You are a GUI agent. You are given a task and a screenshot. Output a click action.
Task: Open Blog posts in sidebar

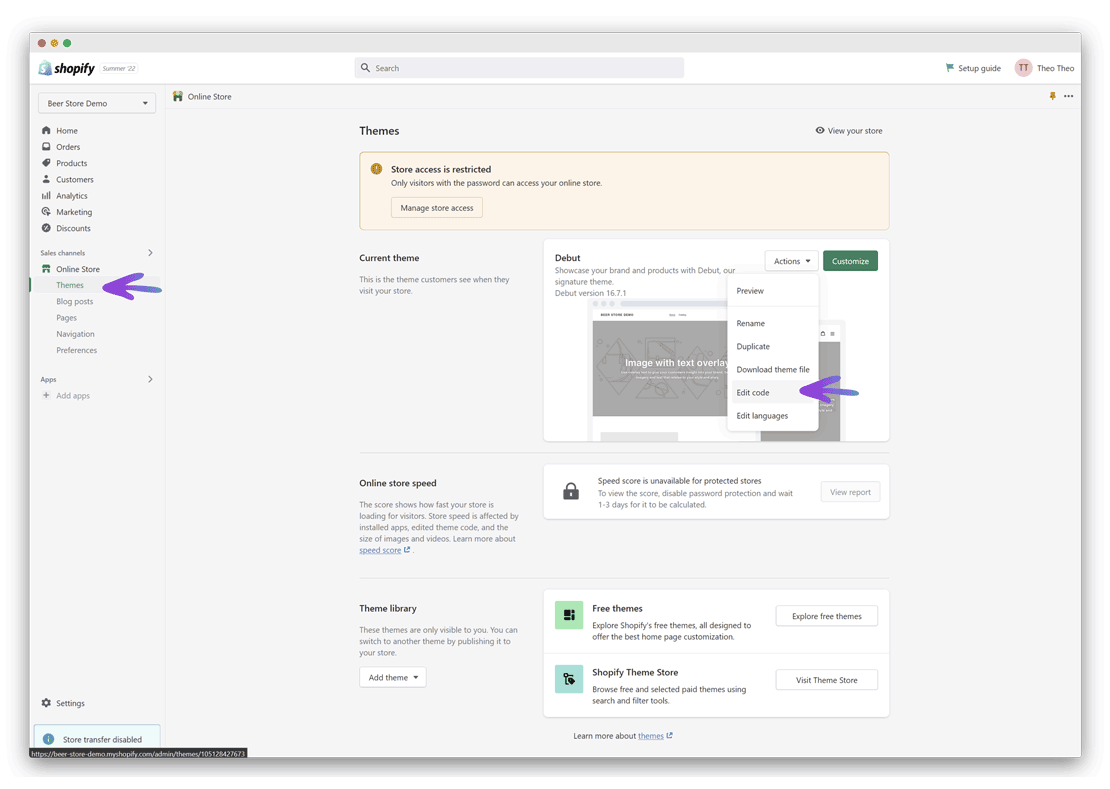pos(74,301)
